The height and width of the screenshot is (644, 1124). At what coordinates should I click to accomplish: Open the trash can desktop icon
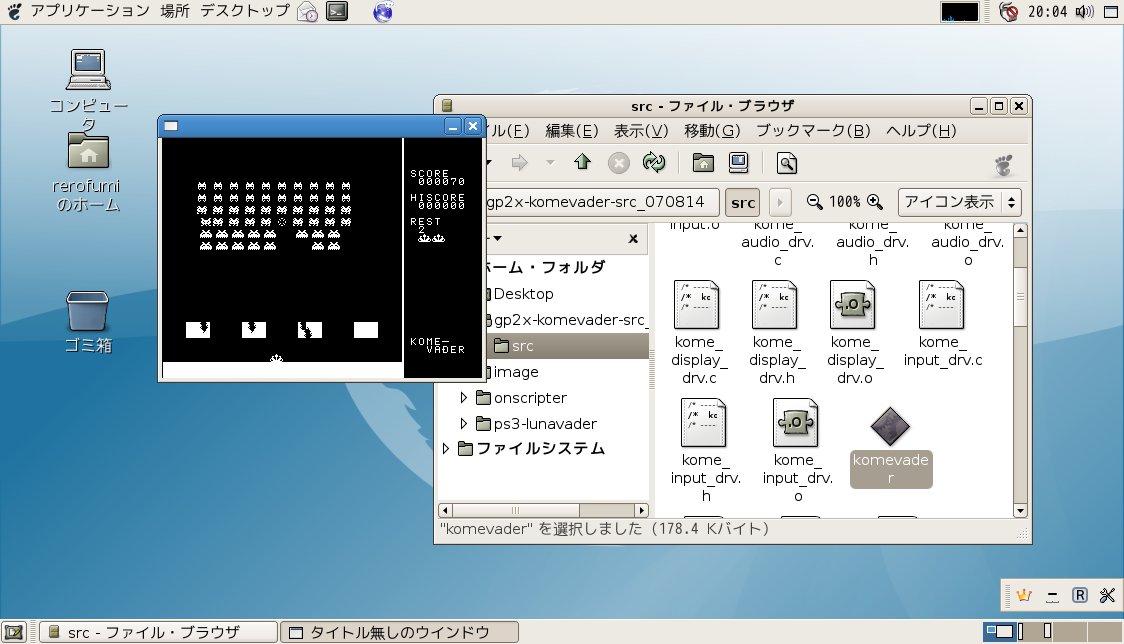pos(87,311)
